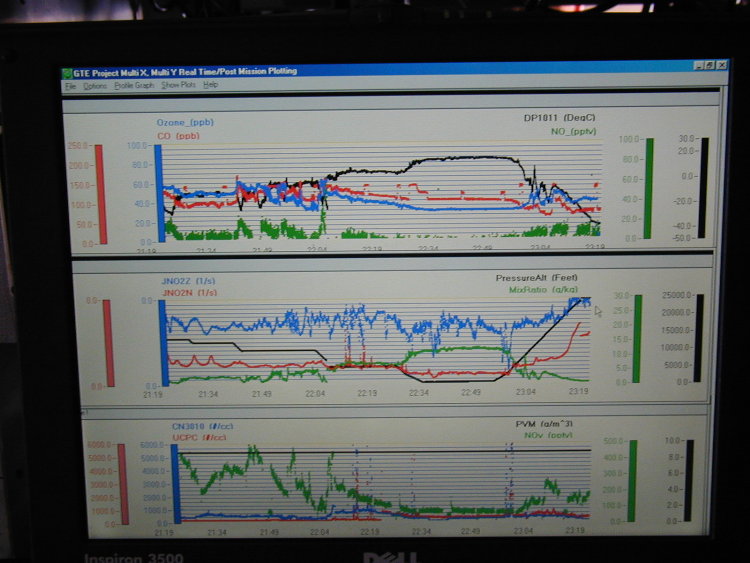Open the Options menu
This screenshot has width=750, height=563.
tap(95, 86)
